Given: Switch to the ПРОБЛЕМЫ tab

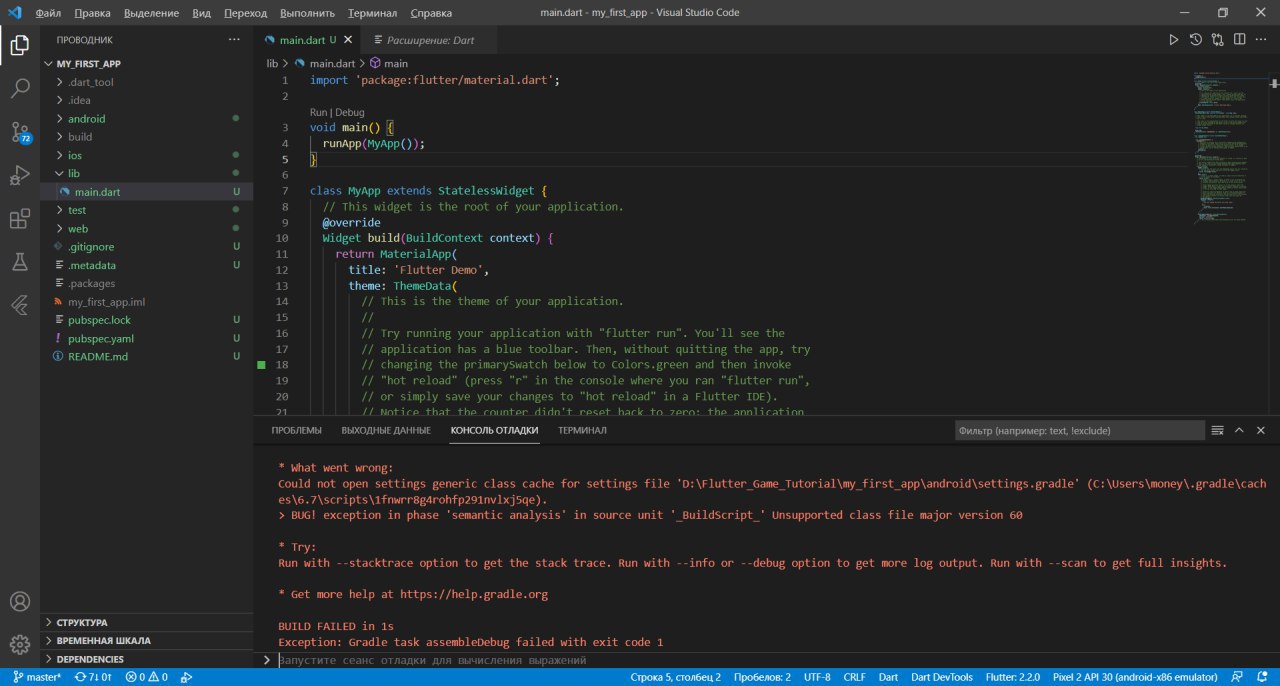Looking at the screenshot, I should (297, 430).
